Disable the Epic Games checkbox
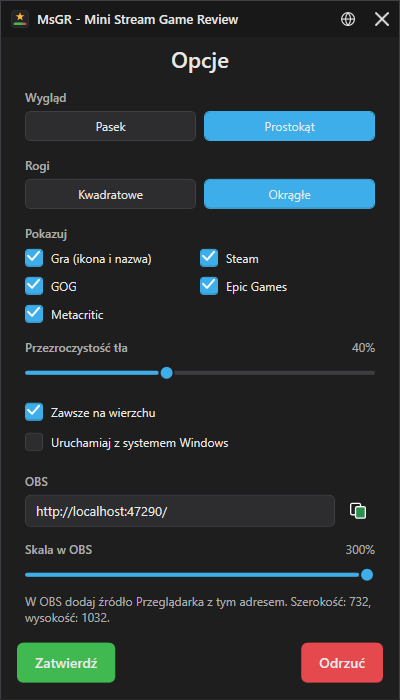Image resolution: width=400 pixels, height=700 pixels. 209,286
